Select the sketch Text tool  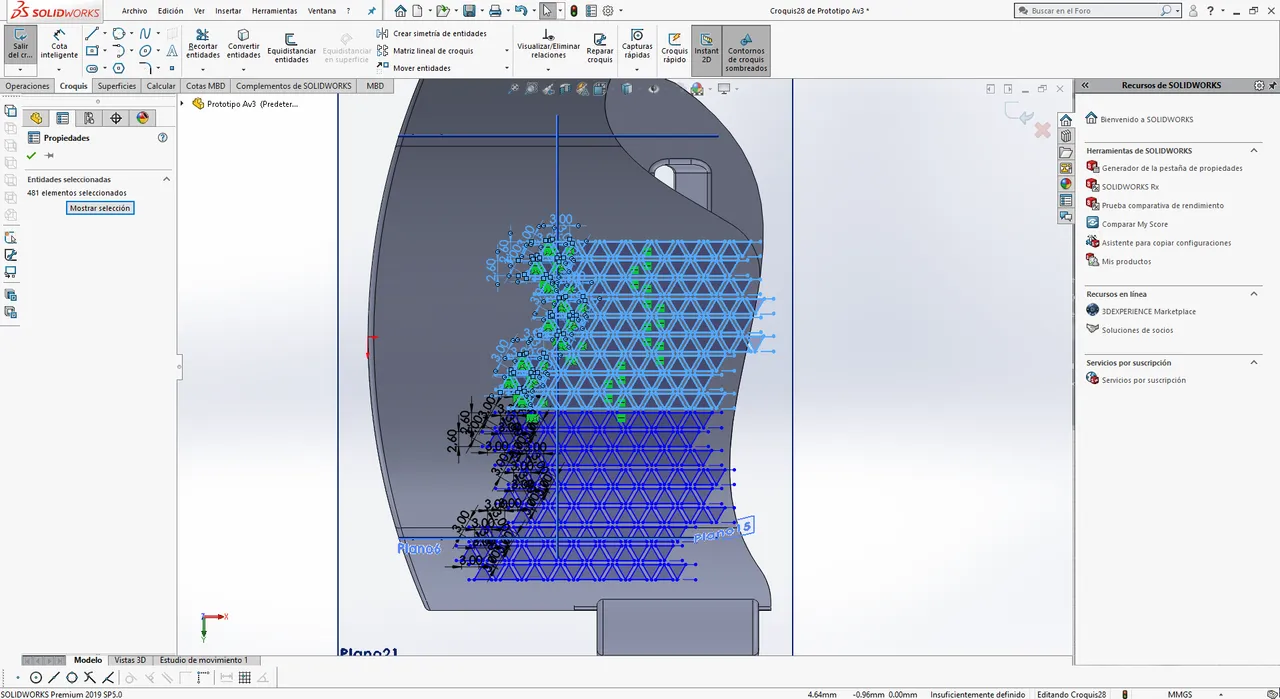(172, 51)
